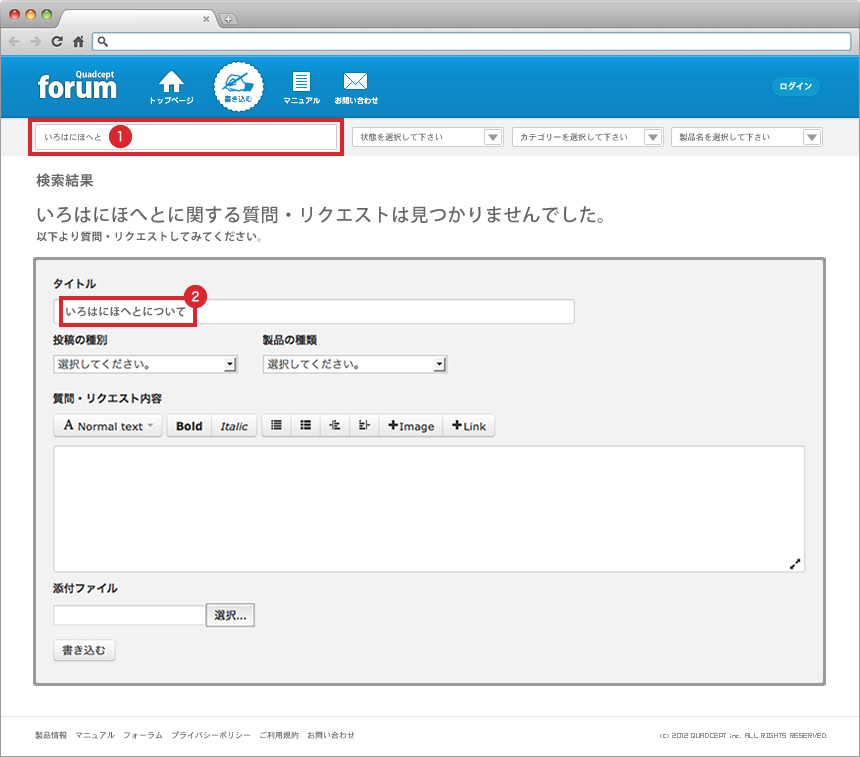Toggle Italic formatting in editor

click(x=234, y=426)
